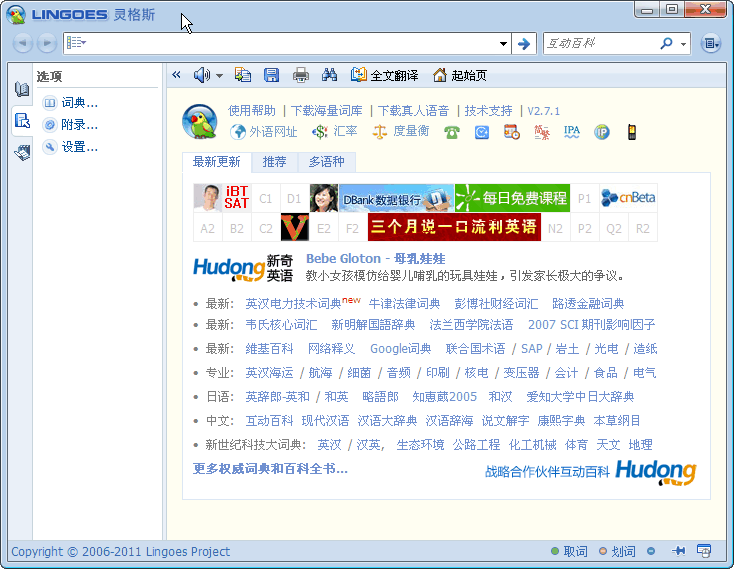Toggle 取词 word capture in status bar
This screenshot has width=734, height=569.
click(x=569, y=551)
